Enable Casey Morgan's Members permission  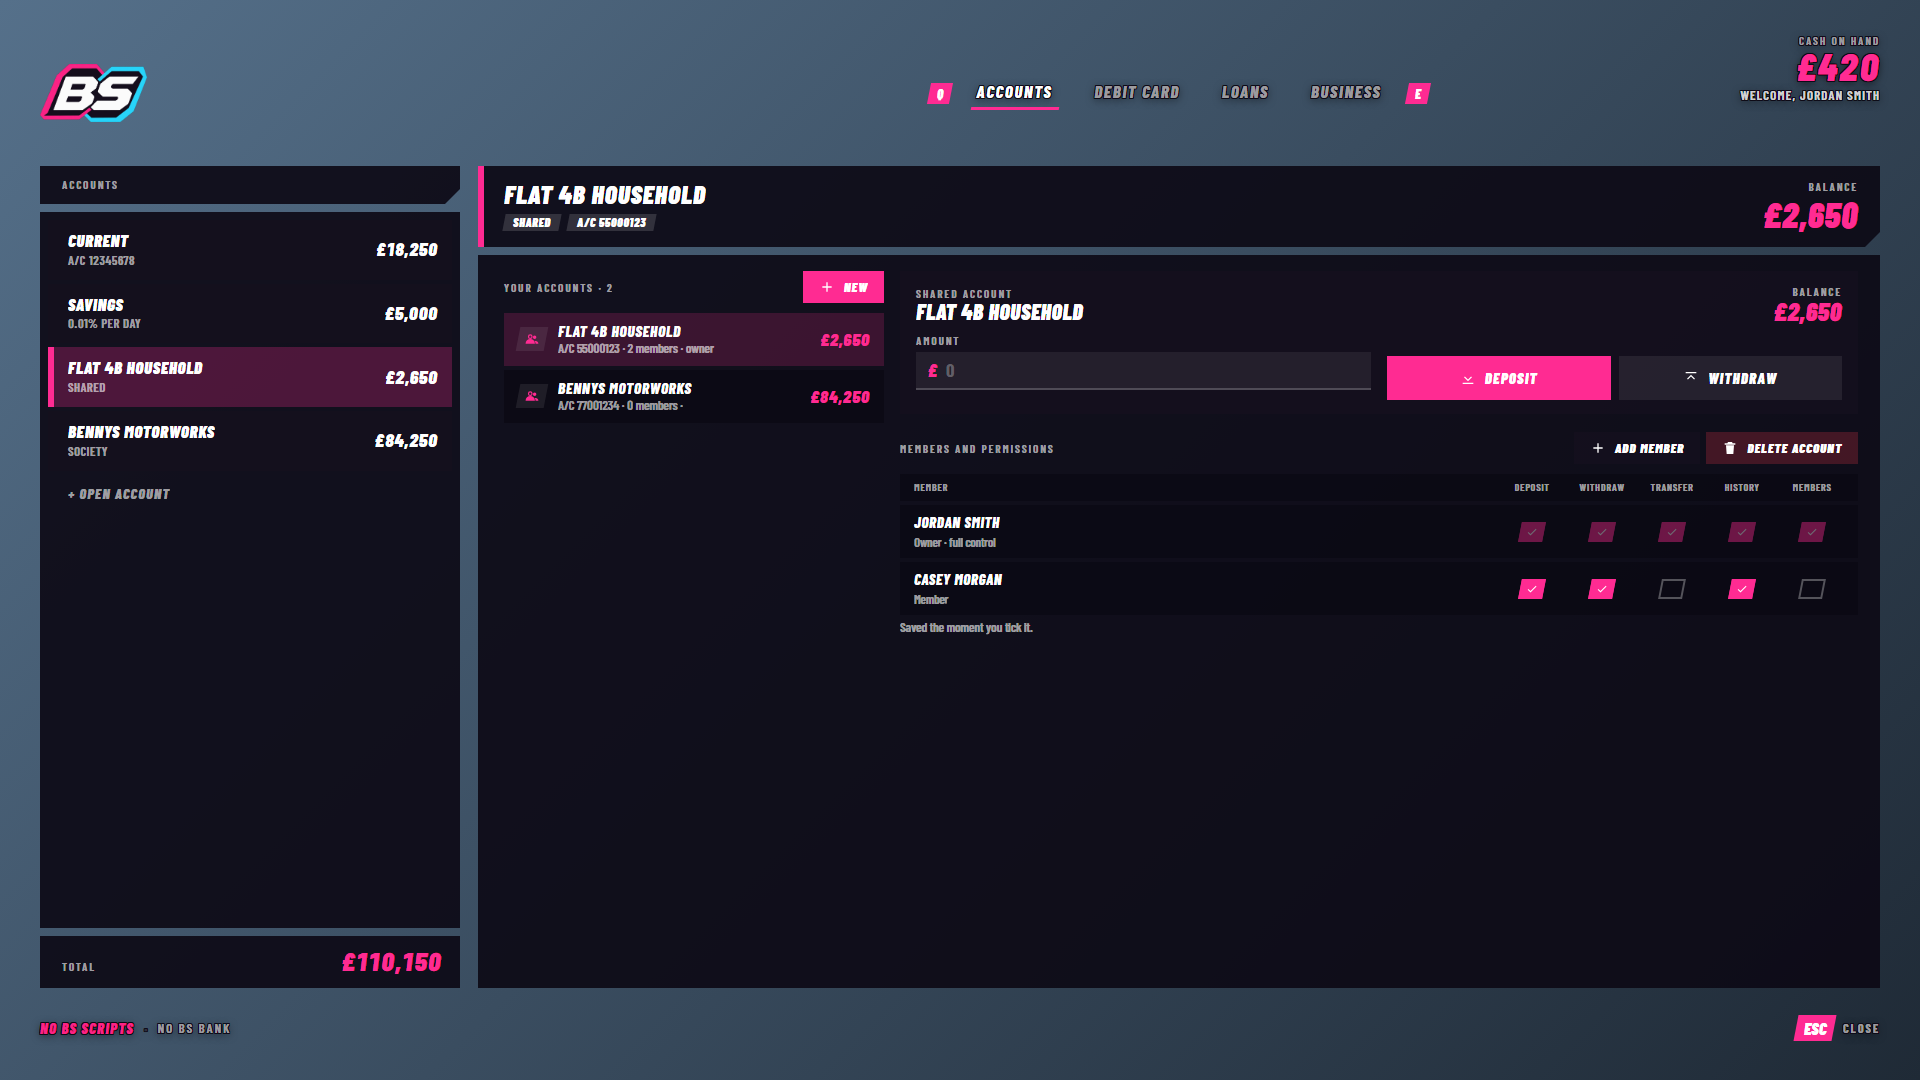pos(1812,589)
